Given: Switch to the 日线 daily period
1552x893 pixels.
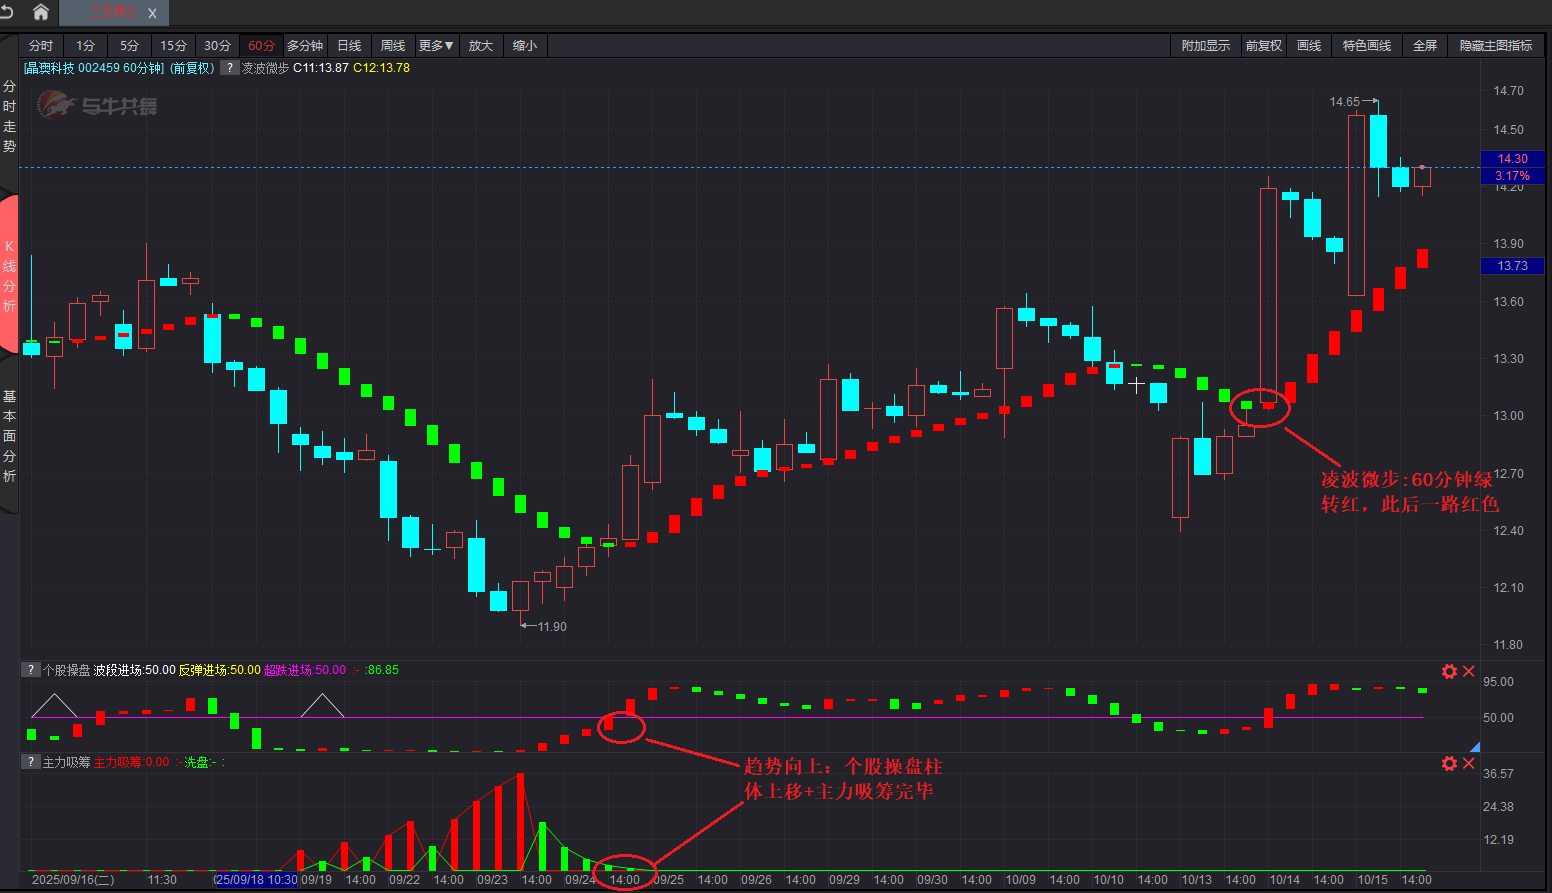Looking at the screenshot, I should [349, 46].
